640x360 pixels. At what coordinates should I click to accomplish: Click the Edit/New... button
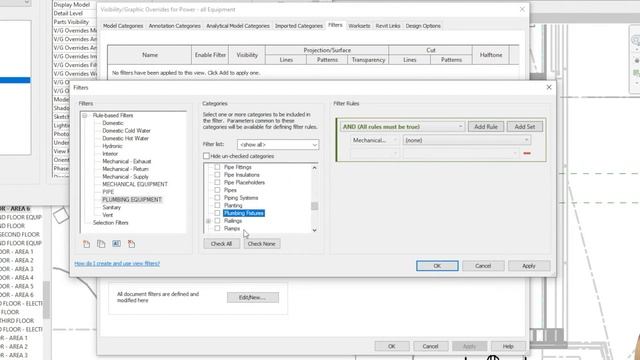point(253,298)
